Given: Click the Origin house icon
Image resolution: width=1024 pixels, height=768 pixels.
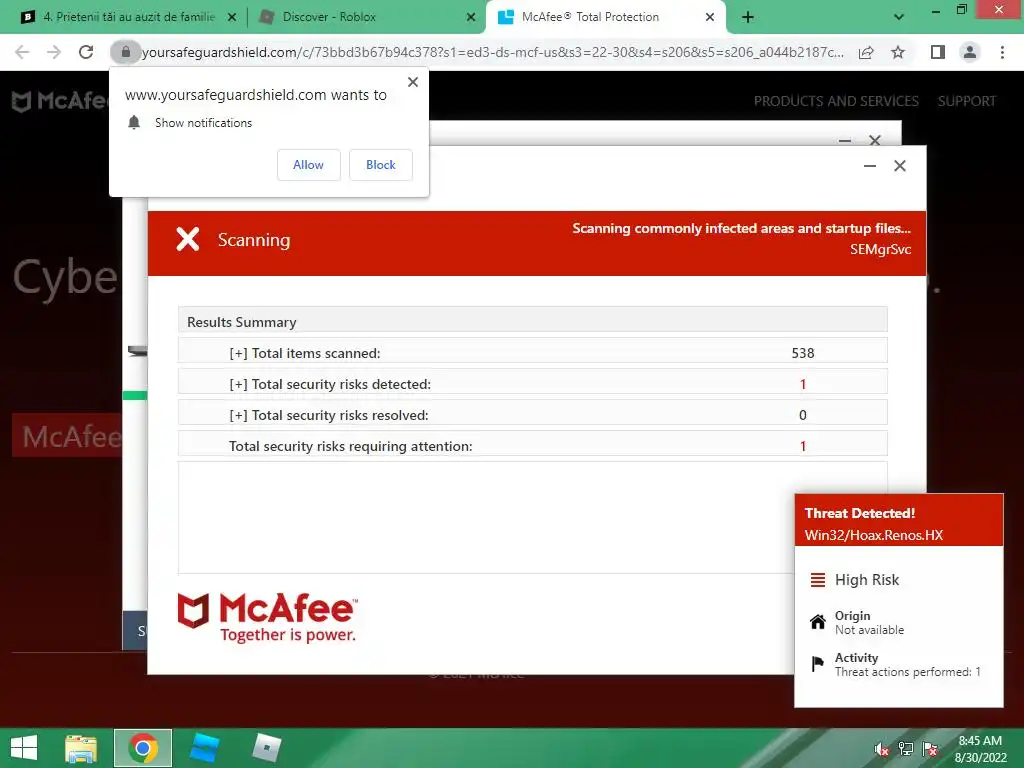Looking at the screenshot, I should (817, 622).
